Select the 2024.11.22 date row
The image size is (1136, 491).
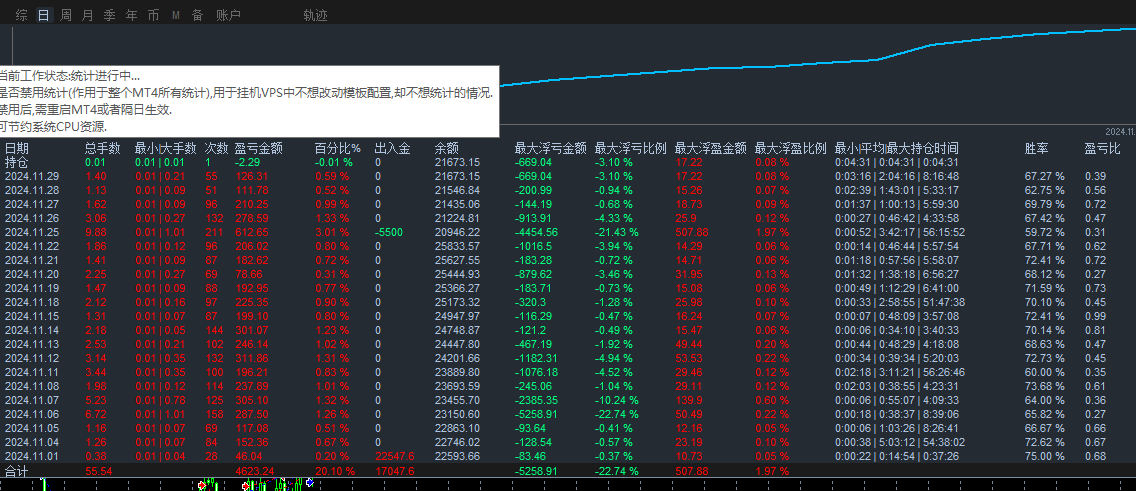(x=33, y=246)
